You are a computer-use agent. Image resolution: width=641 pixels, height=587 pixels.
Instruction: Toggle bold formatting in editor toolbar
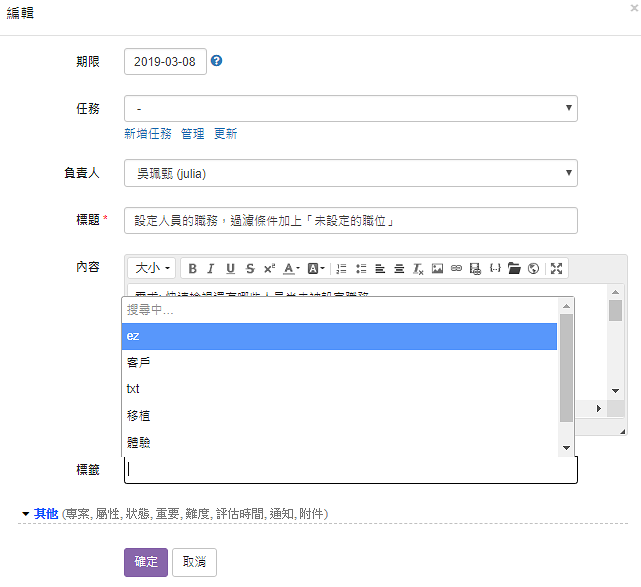(x=193, y=268)
